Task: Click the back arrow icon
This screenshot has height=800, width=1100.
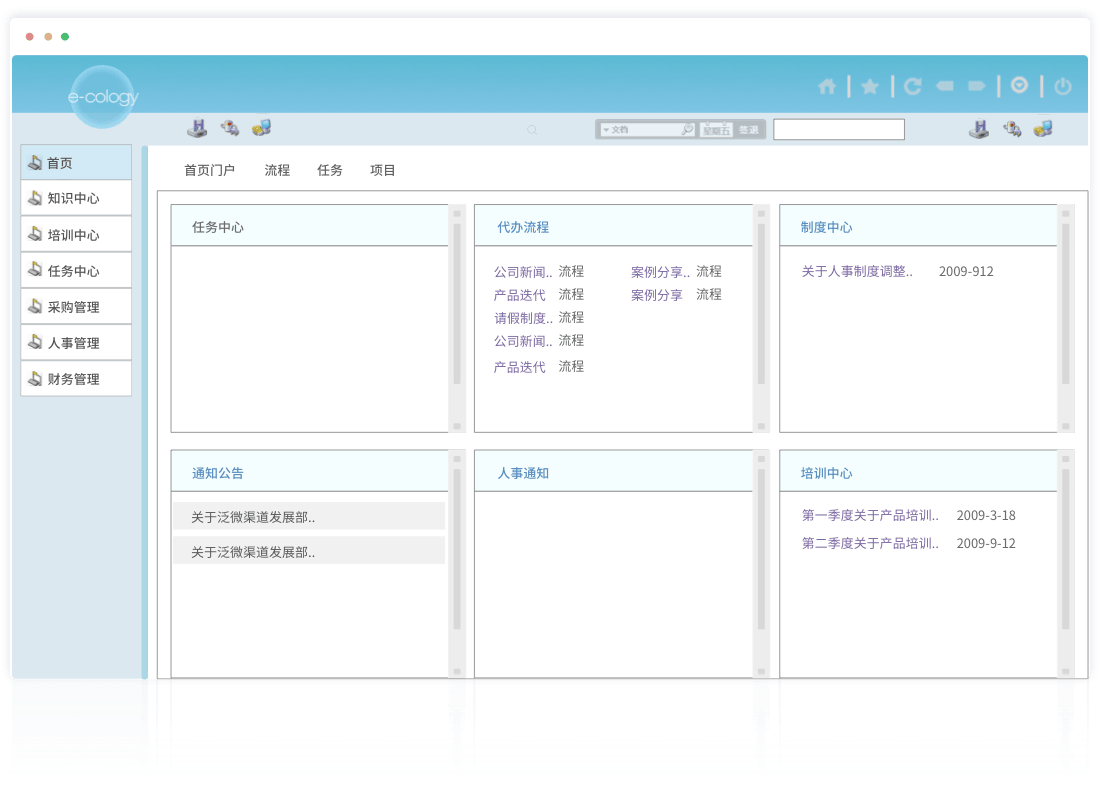Action: point(944,87)
